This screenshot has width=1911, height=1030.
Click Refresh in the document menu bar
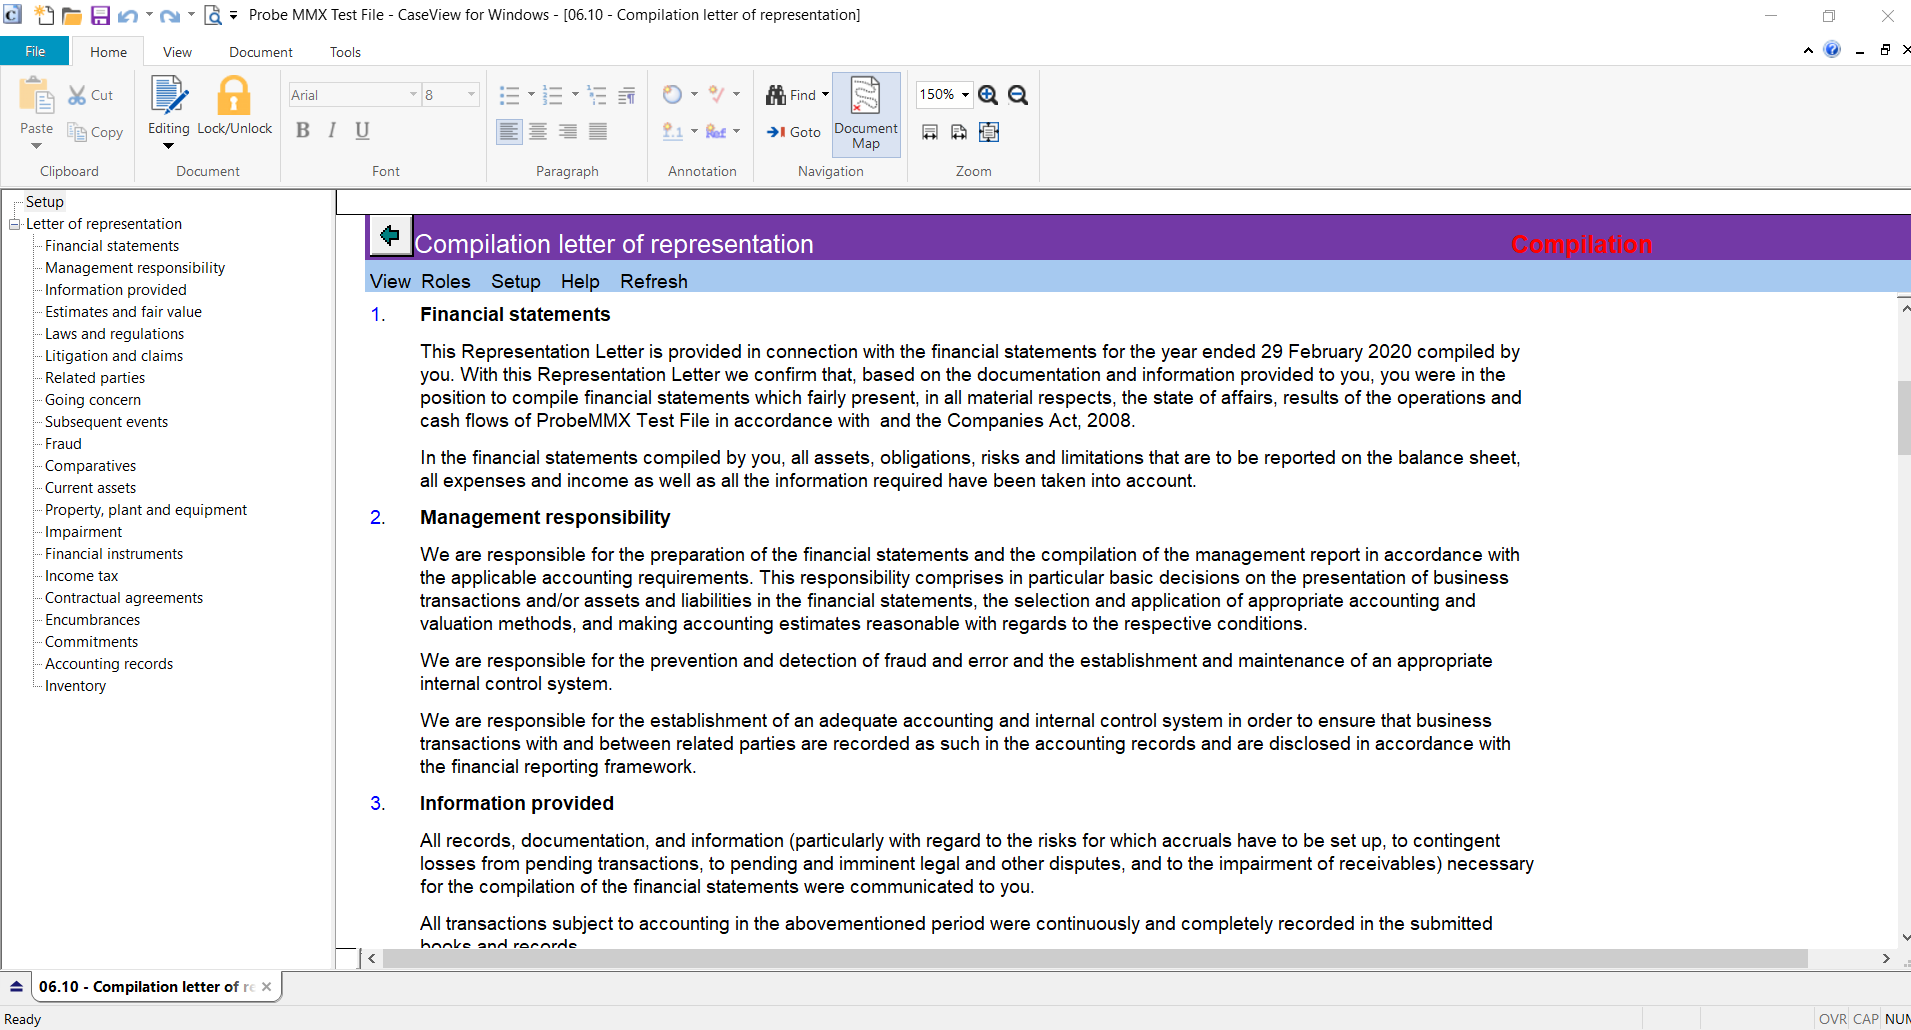pos(653,281)
